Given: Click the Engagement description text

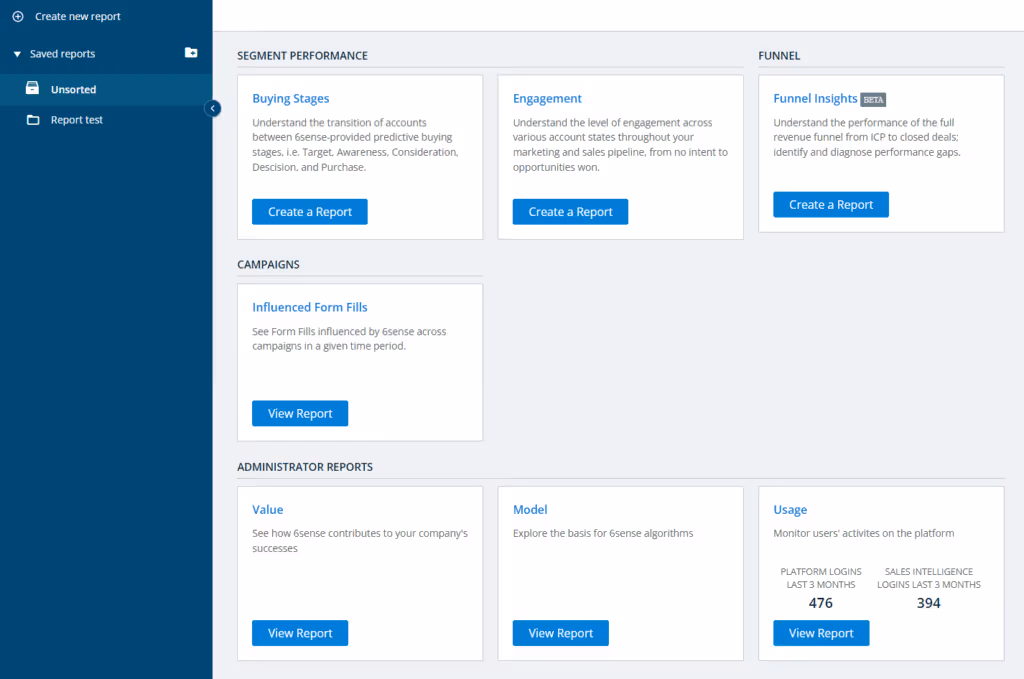Looking at the screenshot, I should click(620, 145).
